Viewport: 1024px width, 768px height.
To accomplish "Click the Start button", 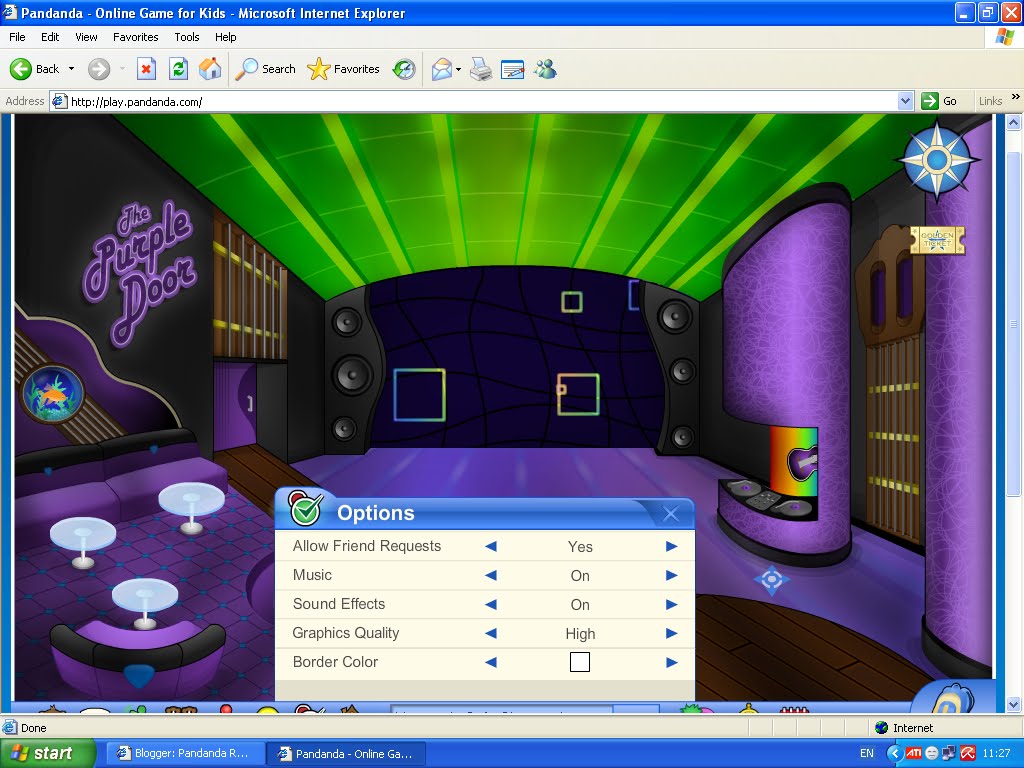I will click(x=48, y=753).
